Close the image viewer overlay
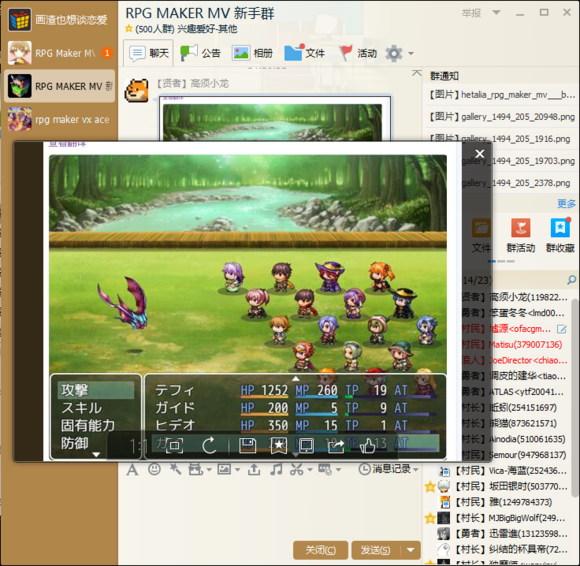This screenshot has height=566, width=580. point(479,154)
